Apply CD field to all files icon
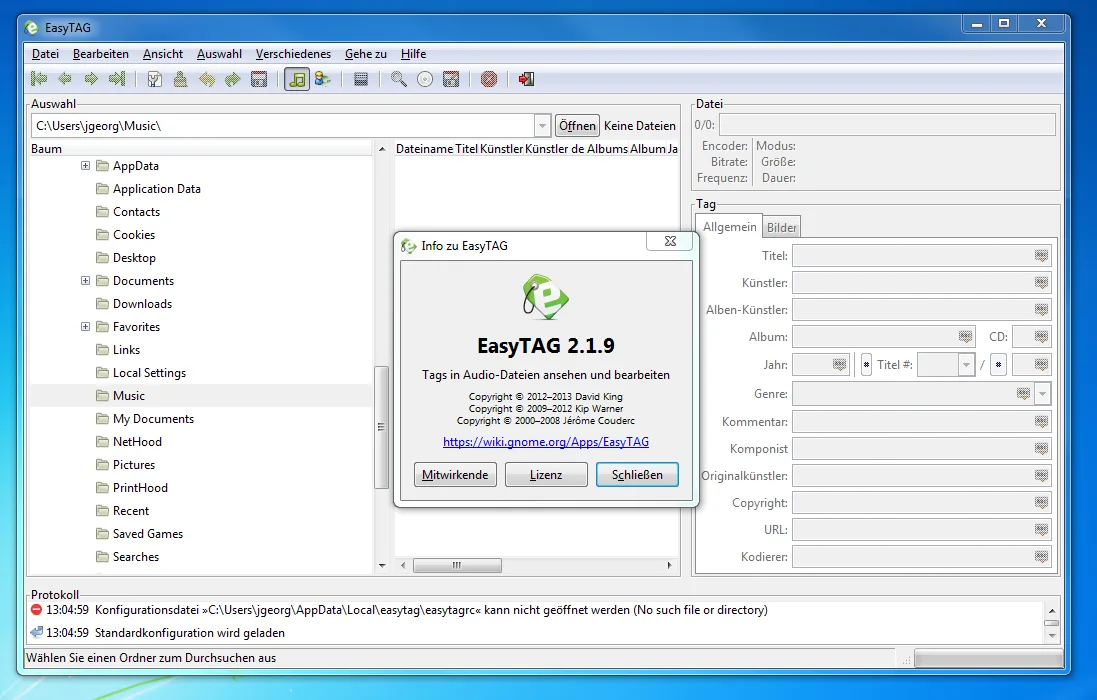The height and width of the screenshot is (700, 1097). [1041, 336]
